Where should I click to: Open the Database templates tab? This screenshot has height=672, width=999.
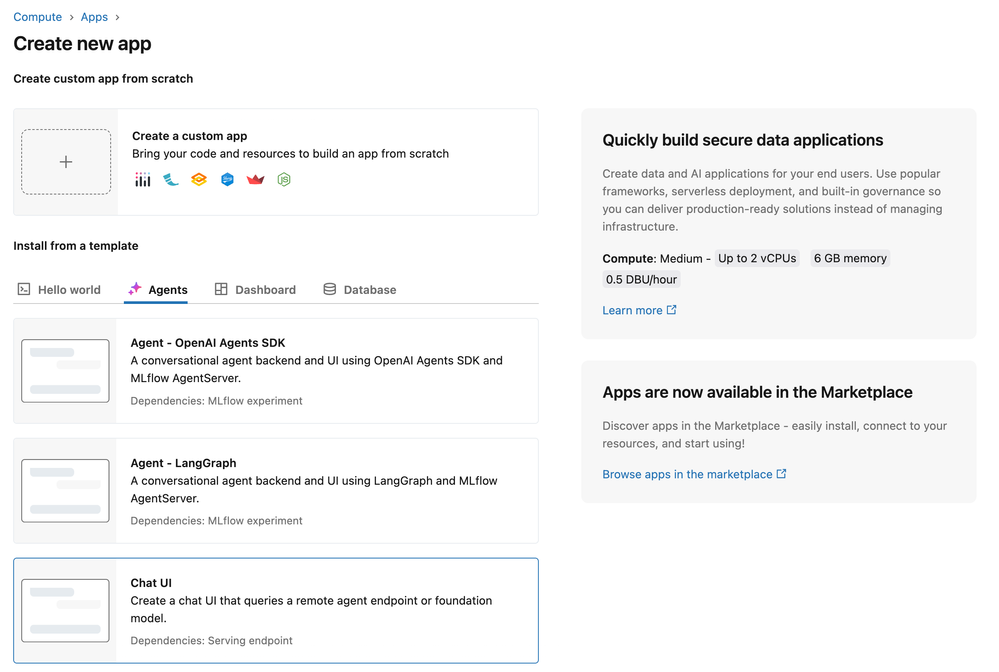(359, 290)
